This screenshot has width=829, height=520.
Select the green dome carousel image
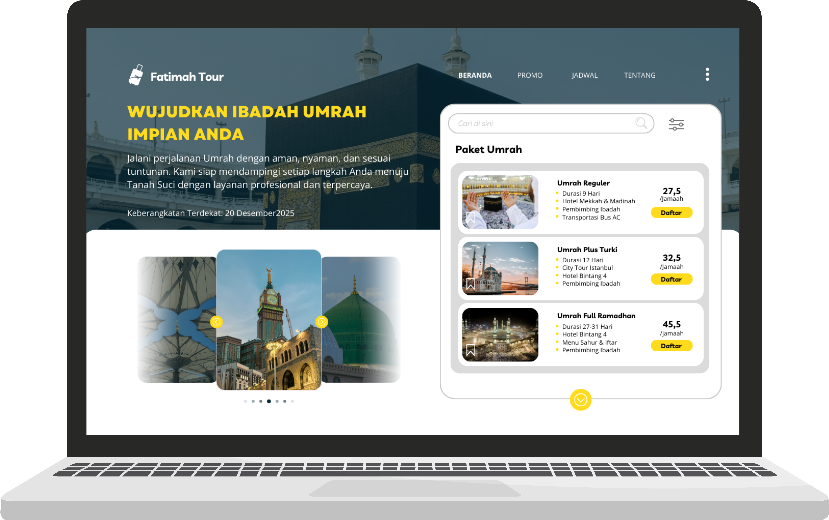click(361, 320)
